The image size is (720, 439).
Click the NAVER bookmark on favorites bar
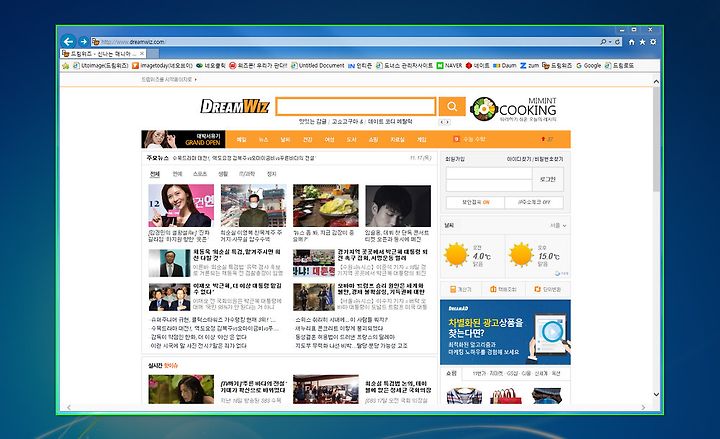(449, 66)
